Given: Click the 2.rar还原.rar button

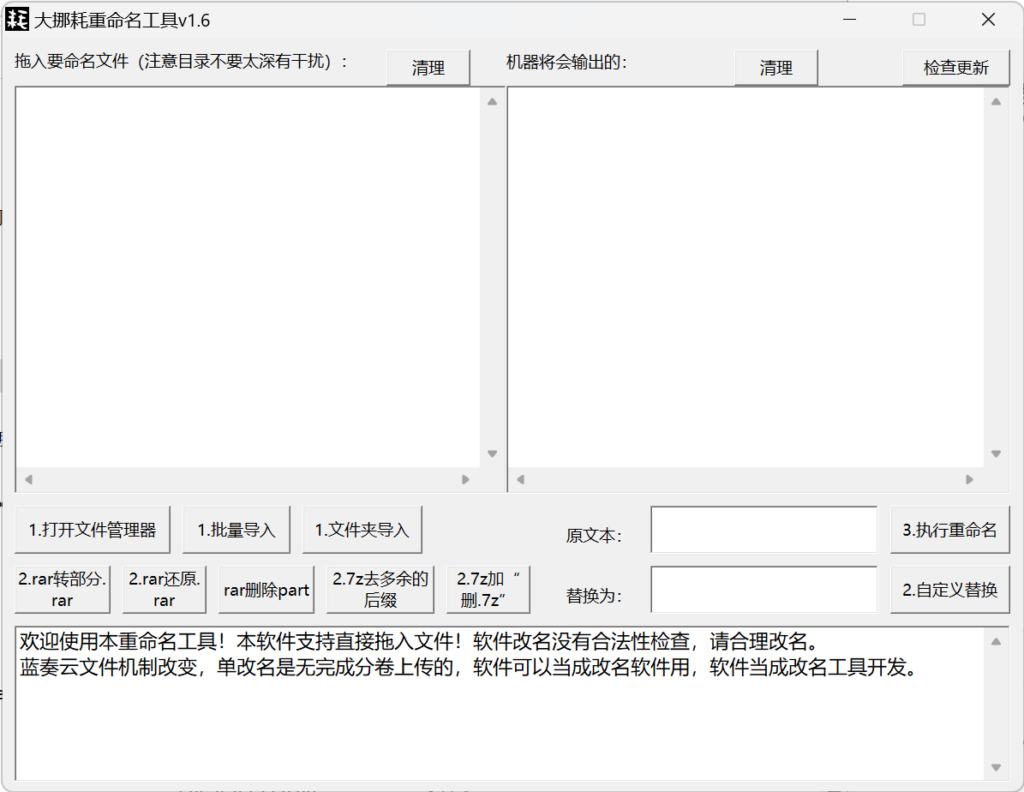Looking at the screenshot, I should point(164,590).
